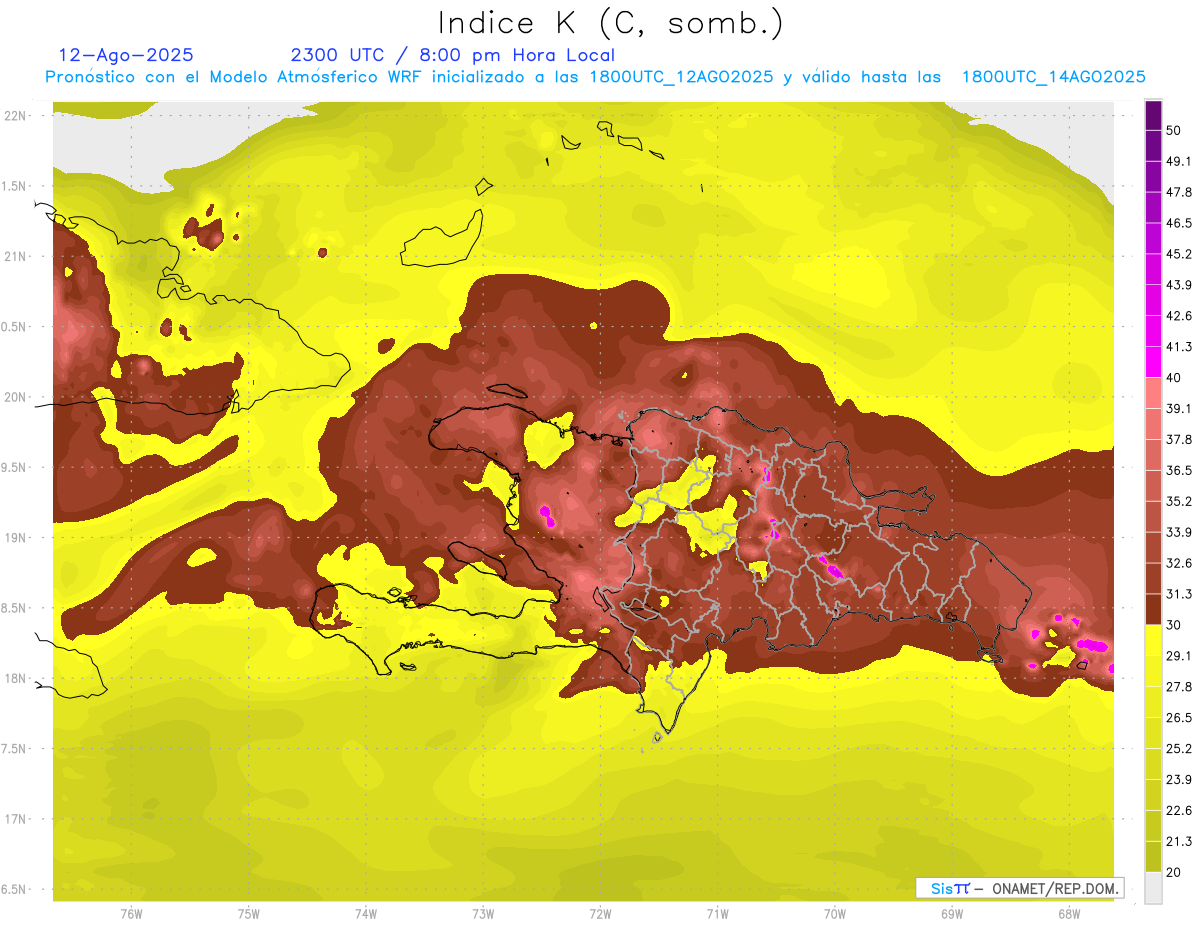1200x927 pixels.
Task: Click the '73W' longitude label
Action: click(483, 914)
